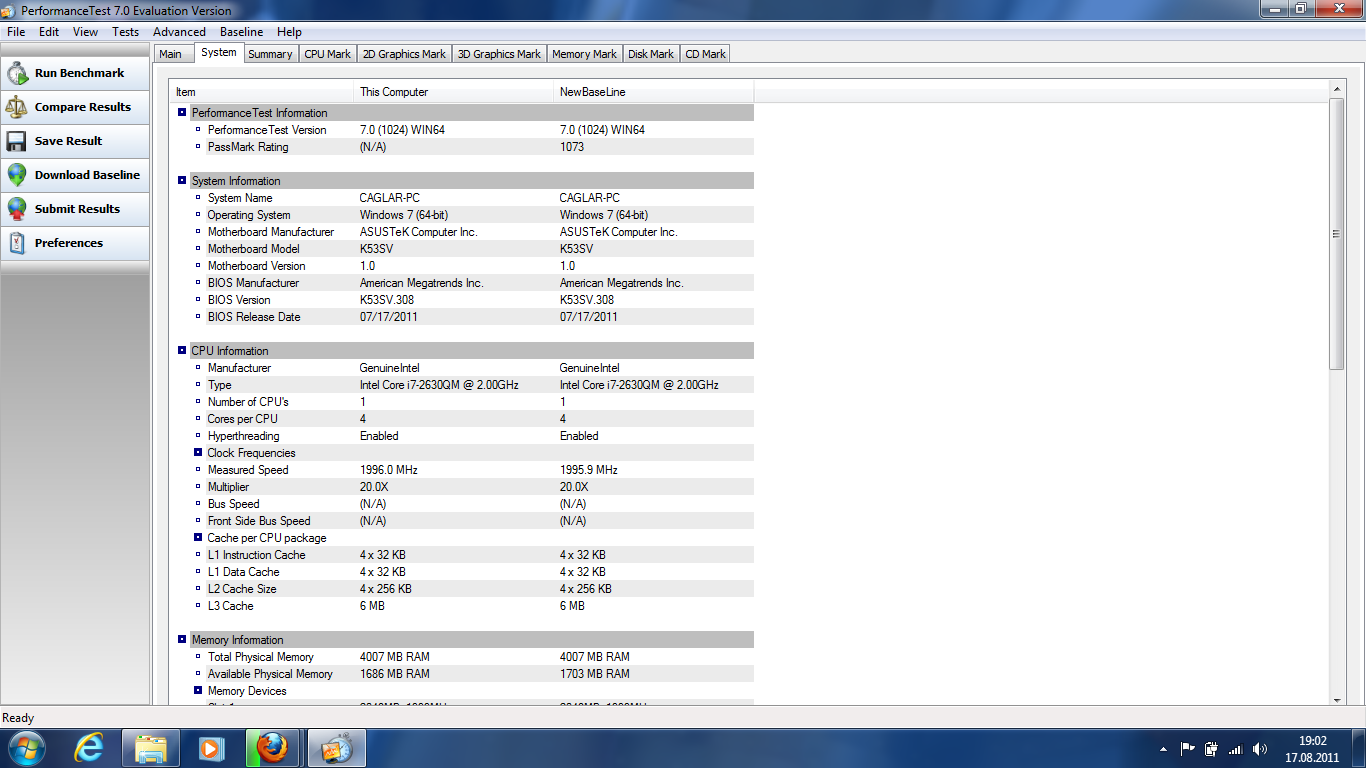Click the network signal tray icon
The width and height of the screenshot is (1366, 768).
pos(1235,748)
